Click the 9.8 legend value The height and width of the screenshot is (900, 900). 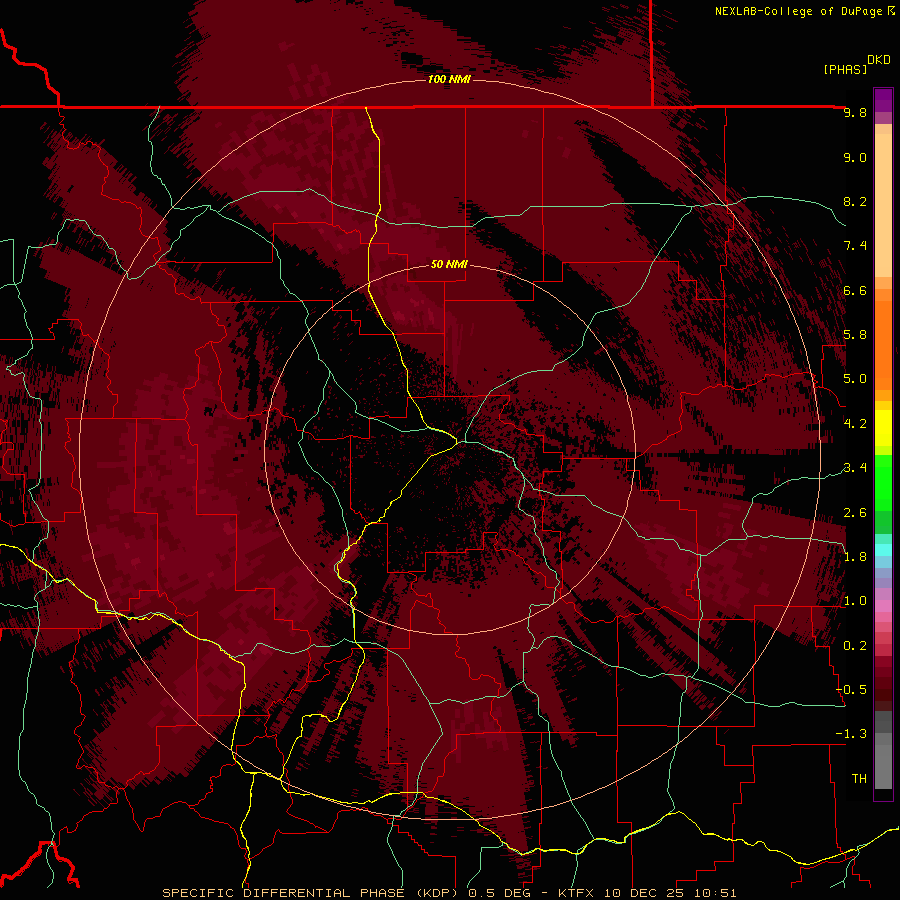coord(855,112)
